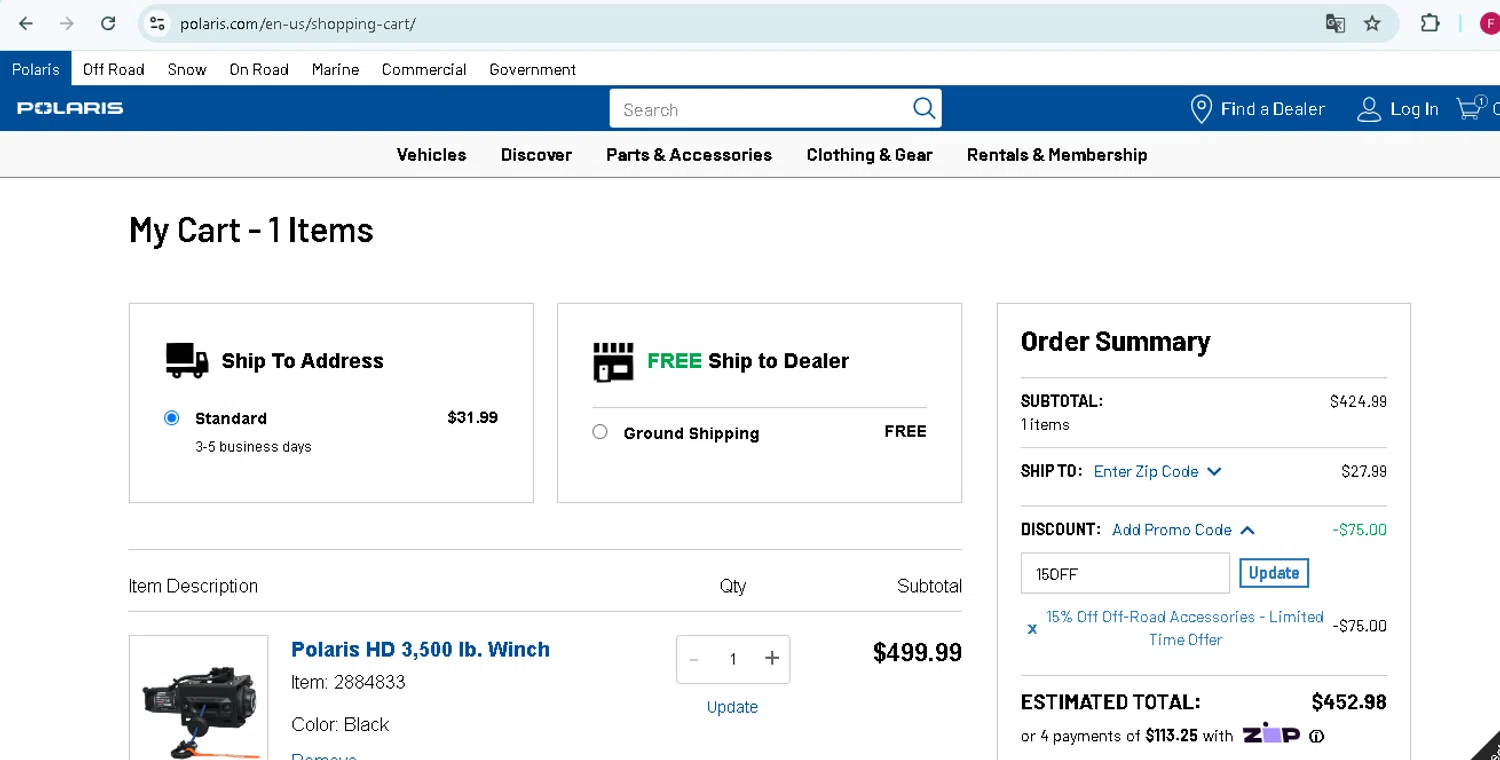
Task: Switch to the Commercial tab
Action: (424, 69)
